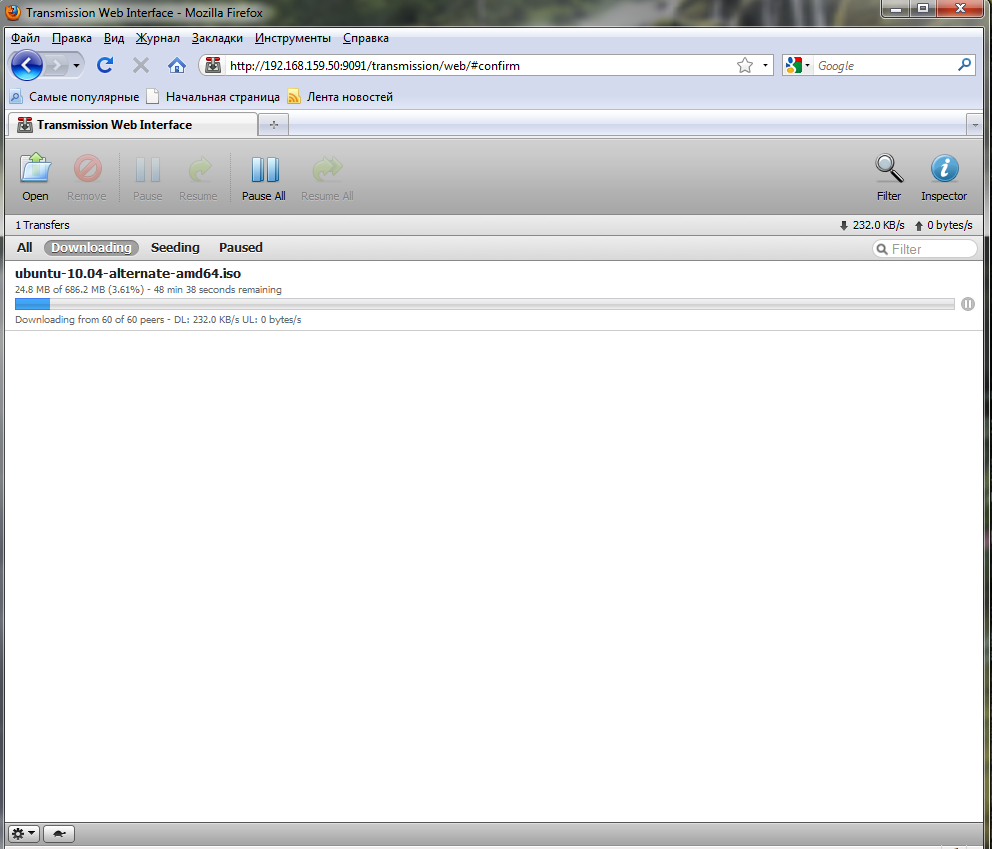Click "24.8 MB of 686.2 MB" progress text

(x=60, y=290)
